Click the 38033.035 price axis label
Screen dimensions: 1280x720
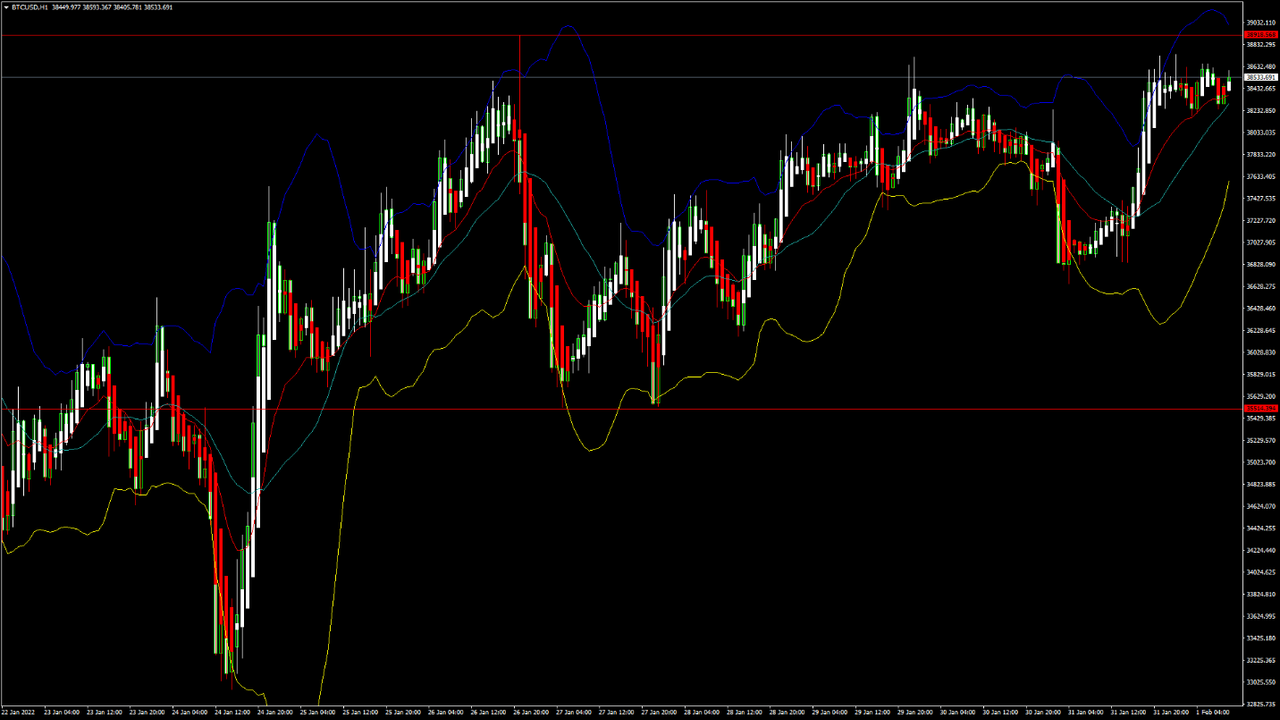tap(1260, 132)
